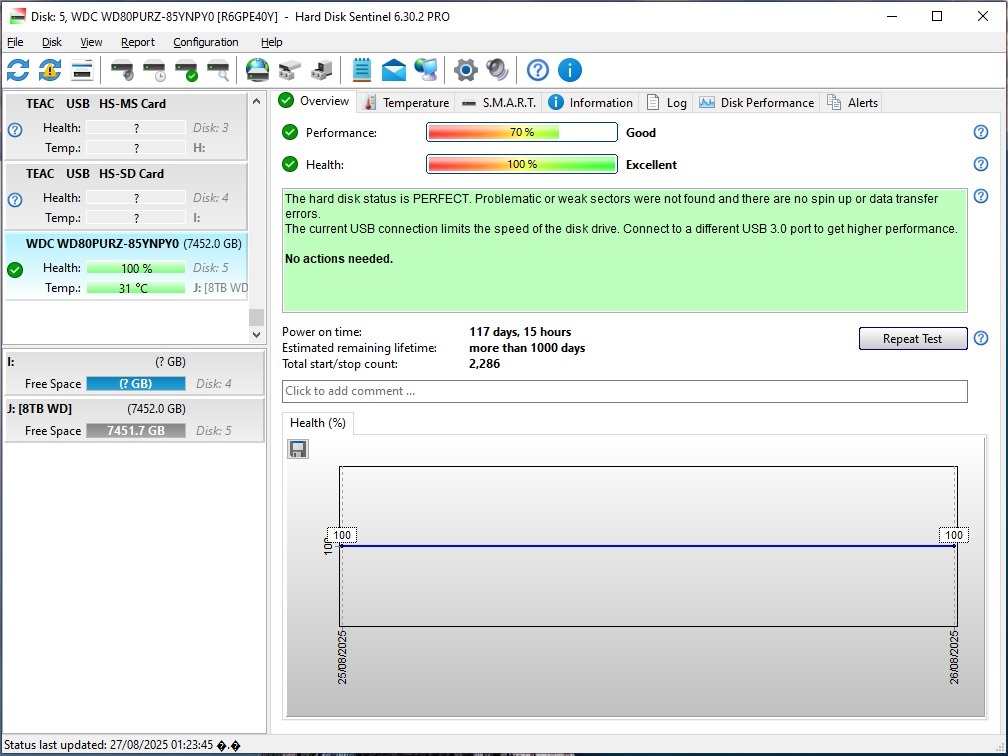Click the refresh icon with warning triangle
This screenshot has width=1008, height=756.
[x=50, y=70]
